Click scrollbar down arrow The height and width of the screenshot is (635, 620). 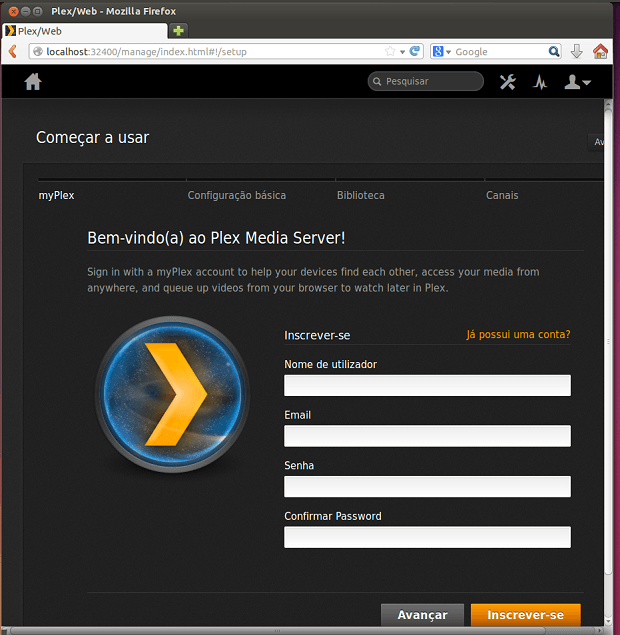point(608,621)
